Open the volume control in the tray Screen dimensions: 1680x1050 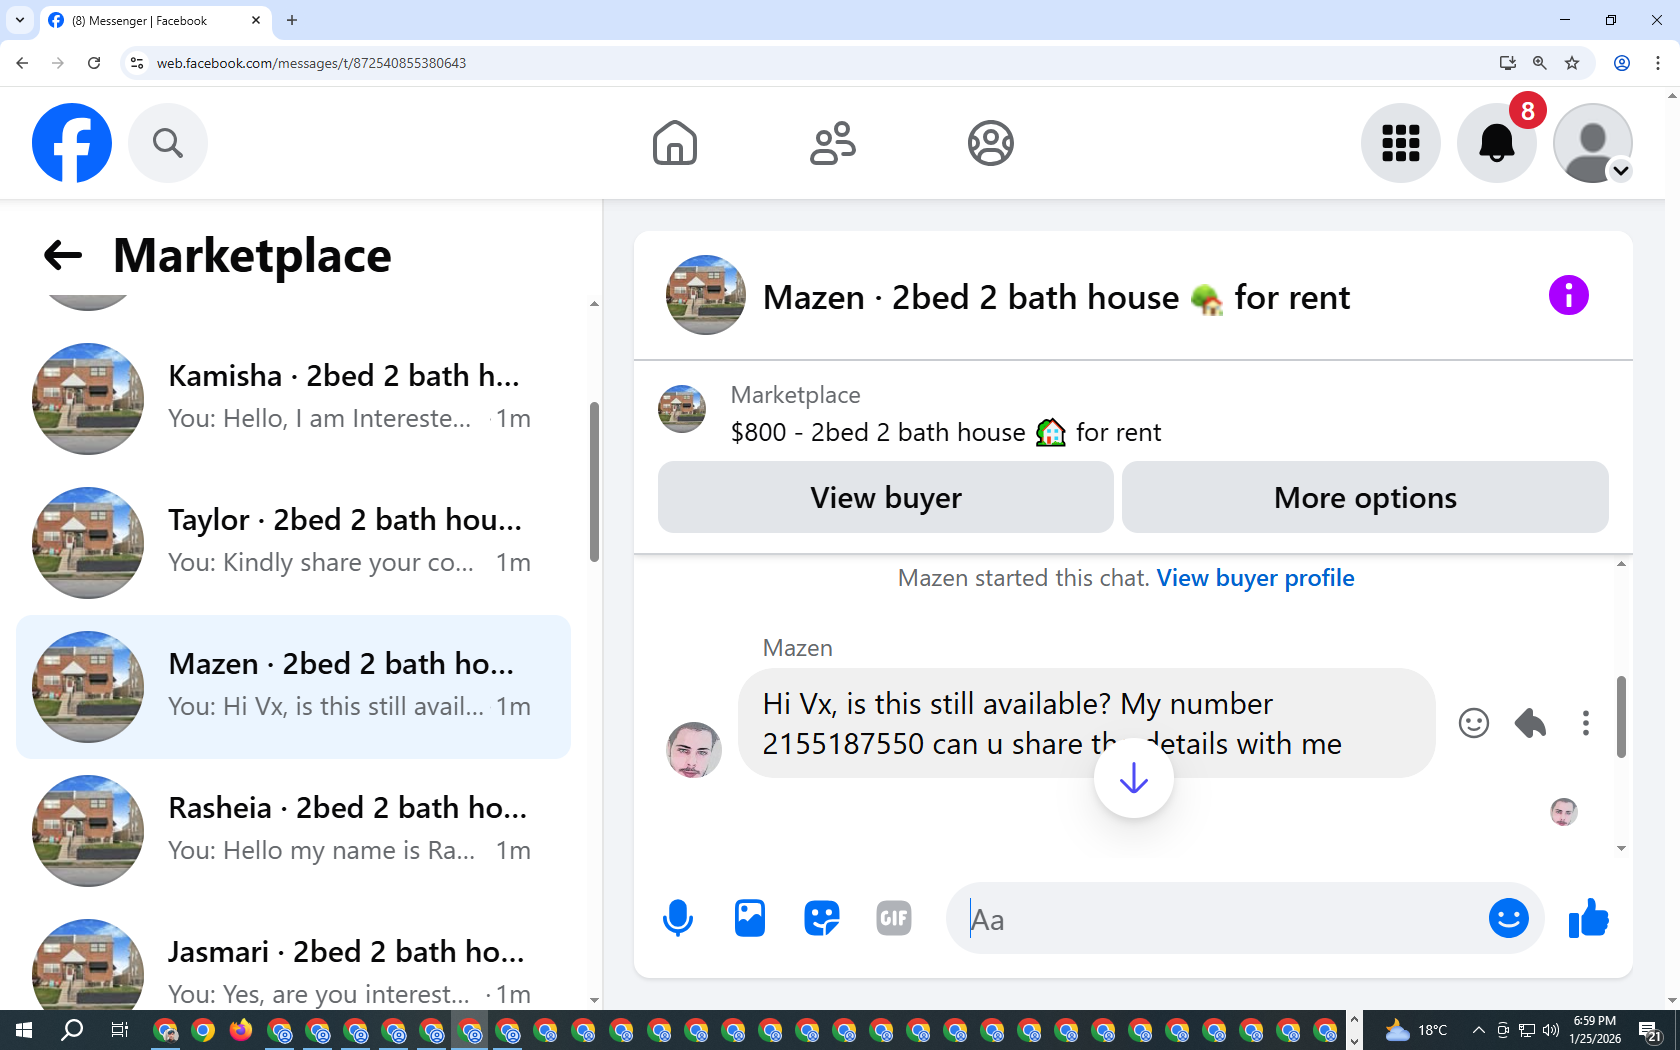(x=1551, y=1030)
